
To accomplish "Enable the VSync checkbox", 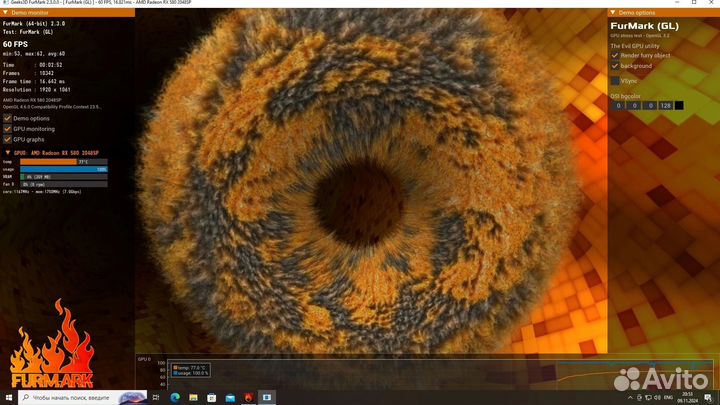I will click(615, 81).
